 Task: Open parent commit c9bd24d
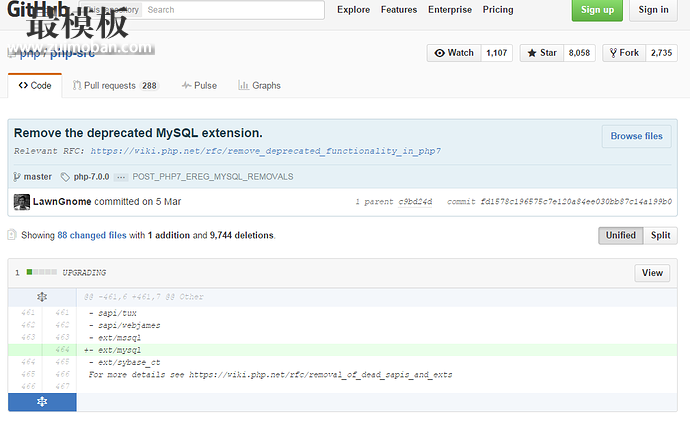click(x=415, y=201)
